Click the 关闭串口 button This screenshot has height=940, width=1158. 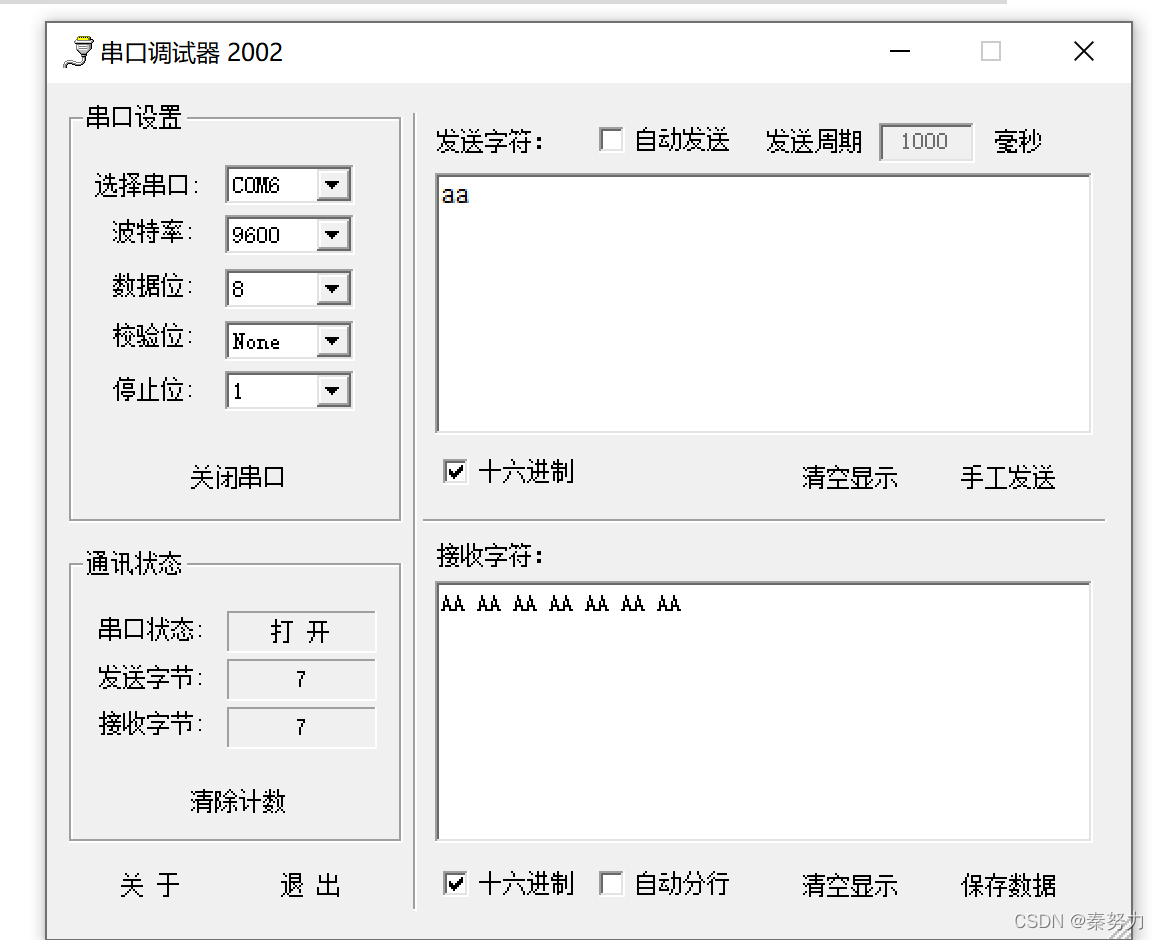[237, 477]
